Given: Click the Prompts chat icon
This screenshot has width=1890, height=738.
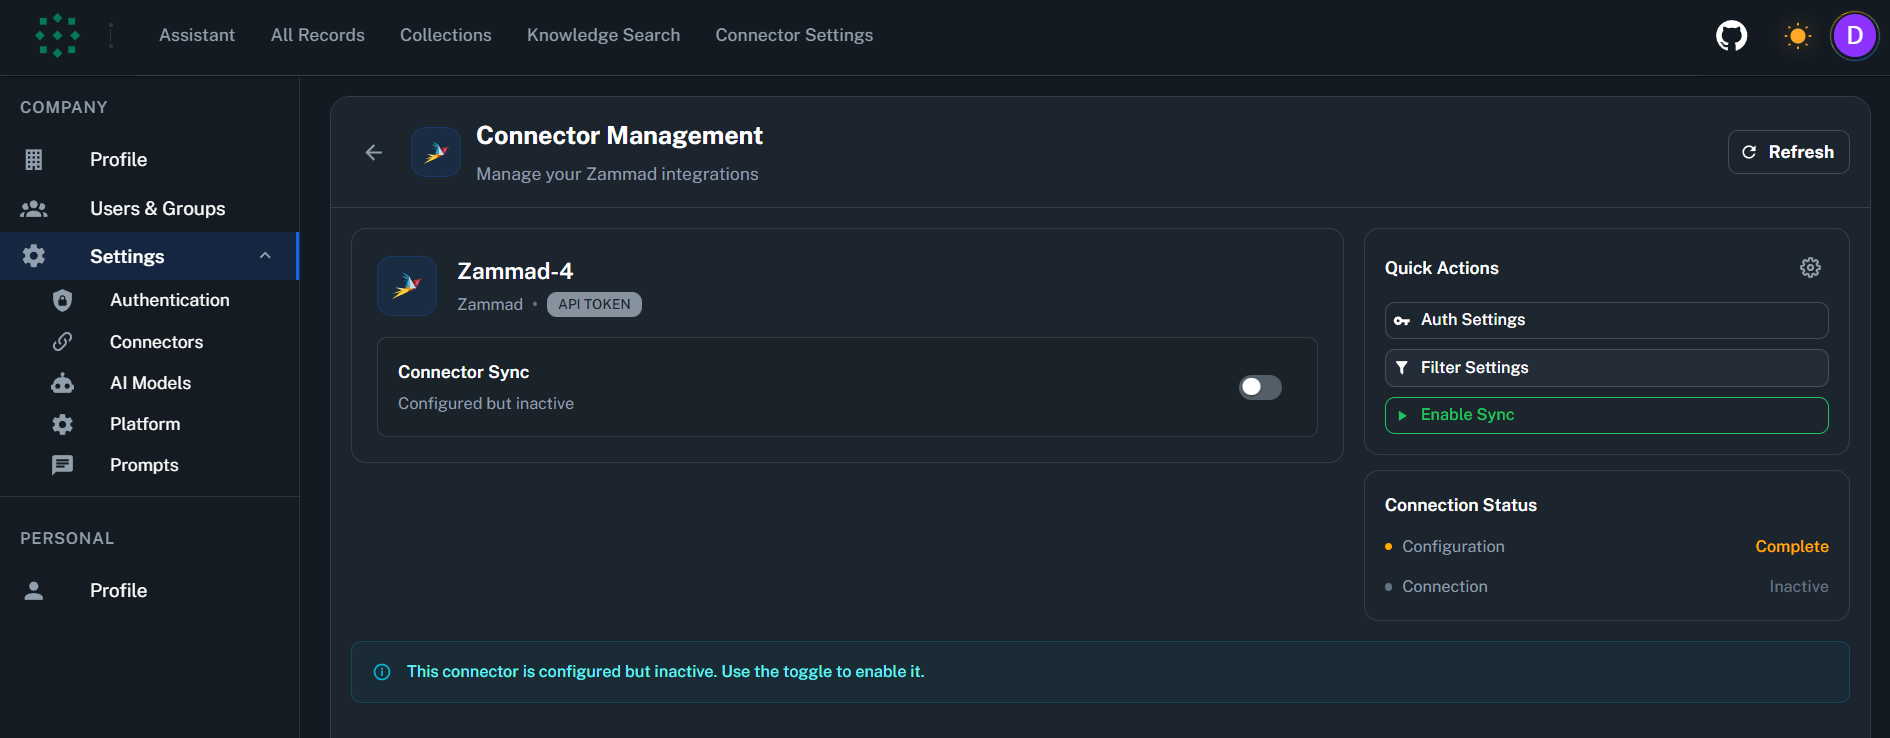Looking at the screenshot, I should coord(62,465).
